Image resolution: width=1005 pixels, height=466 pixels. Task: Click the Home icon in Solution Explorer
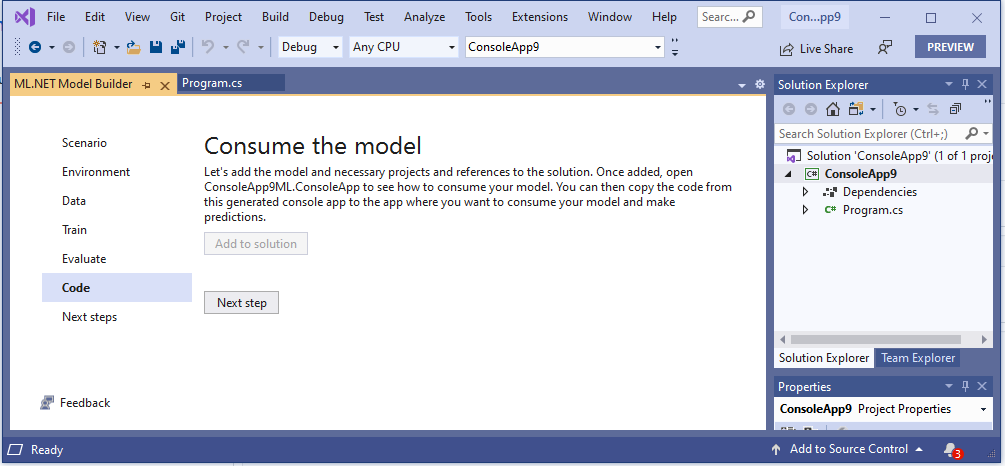pyautogui.click(x=832, y=110)
